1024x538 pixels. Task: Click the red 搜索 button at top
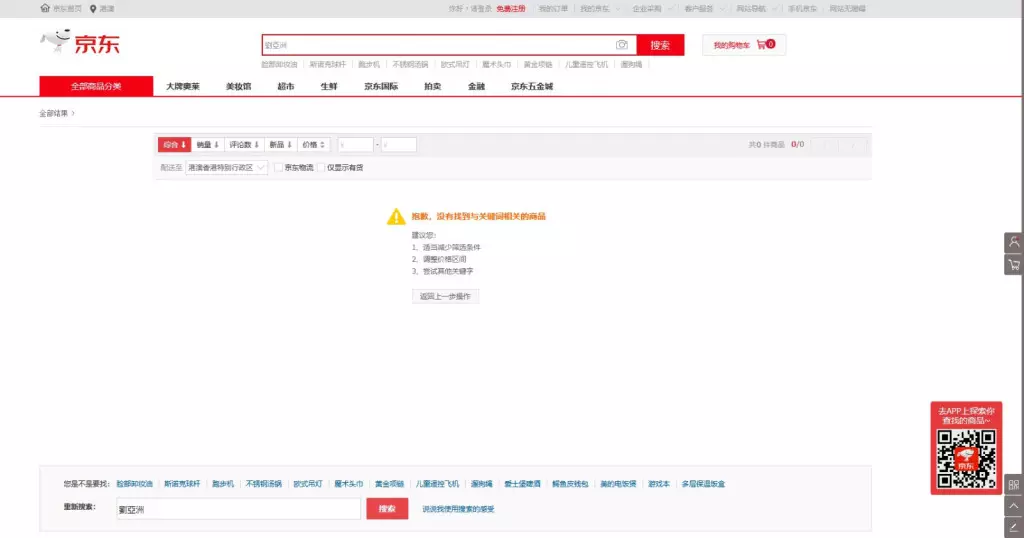pos(660,45)
